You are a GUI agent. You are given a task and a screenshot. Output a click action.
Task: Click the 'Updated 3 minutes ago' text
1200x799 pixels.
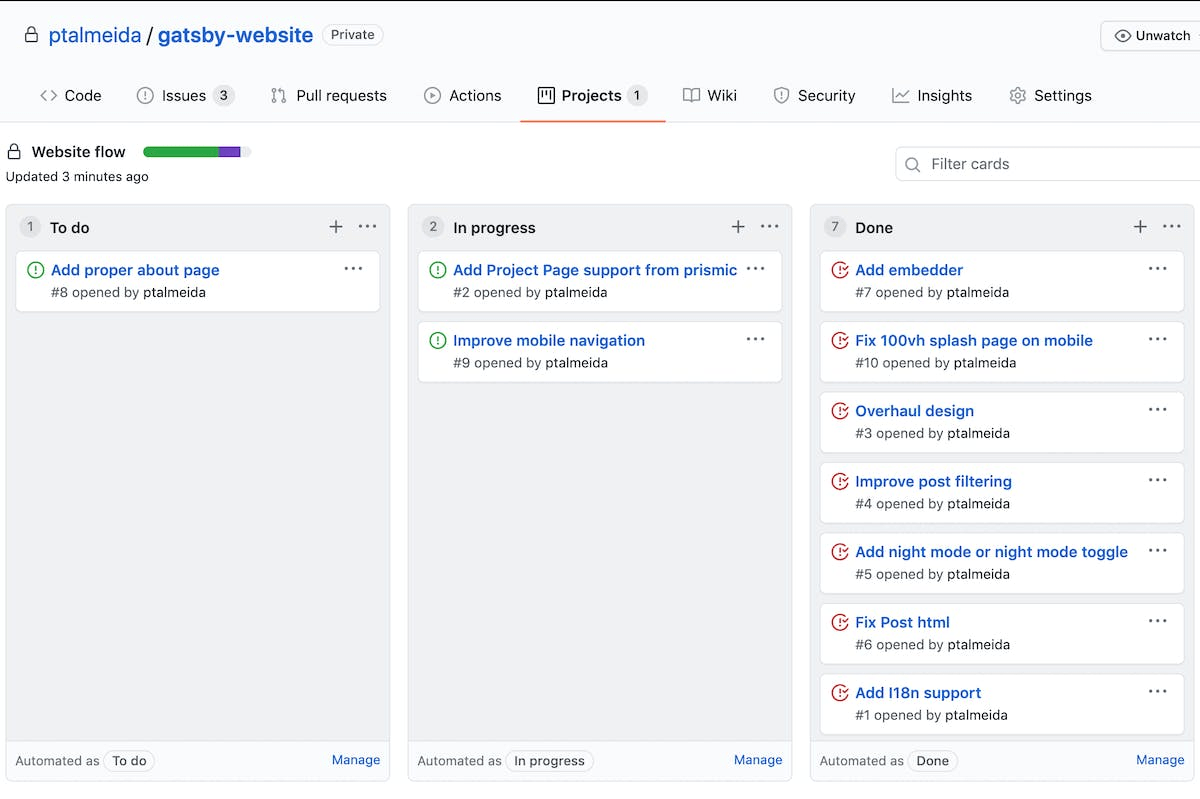pyautogui.click(x=77, y=177)
